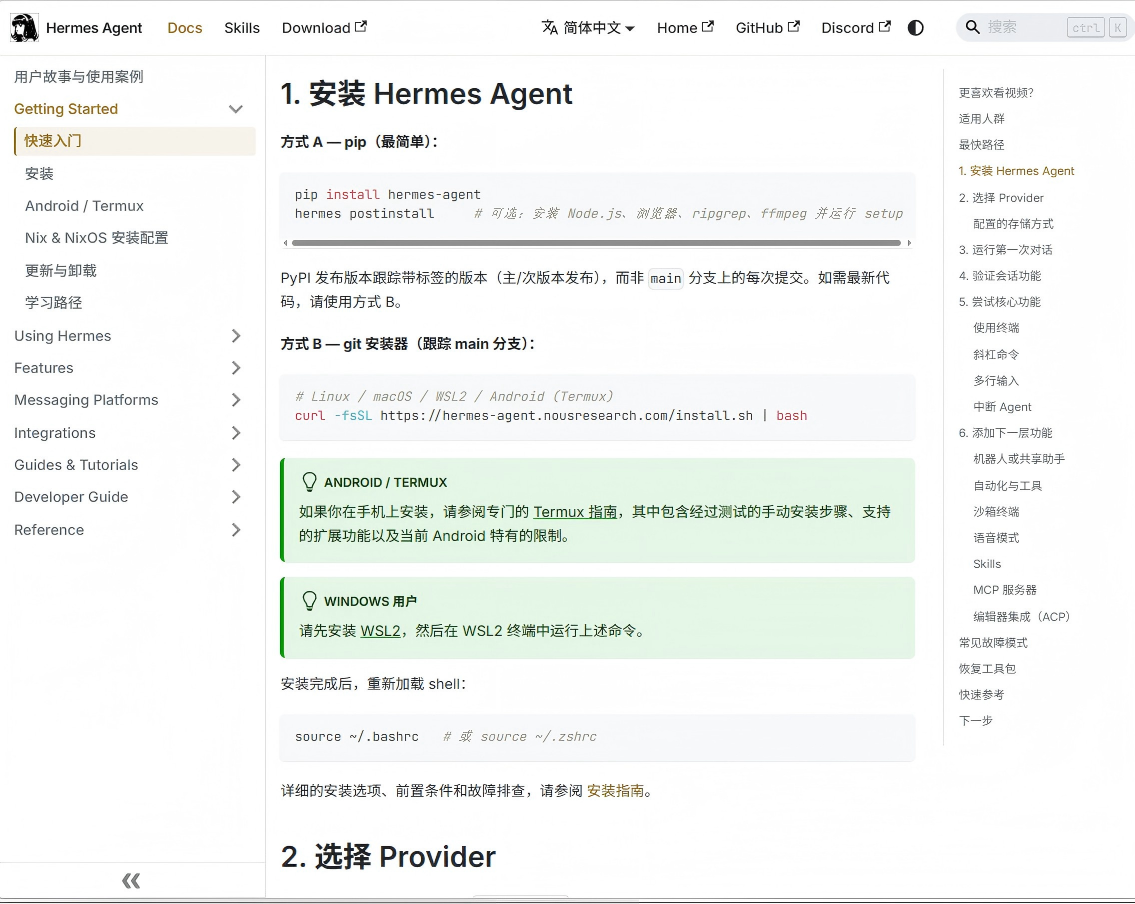Click the Termux 指南 link

(575, 512)
